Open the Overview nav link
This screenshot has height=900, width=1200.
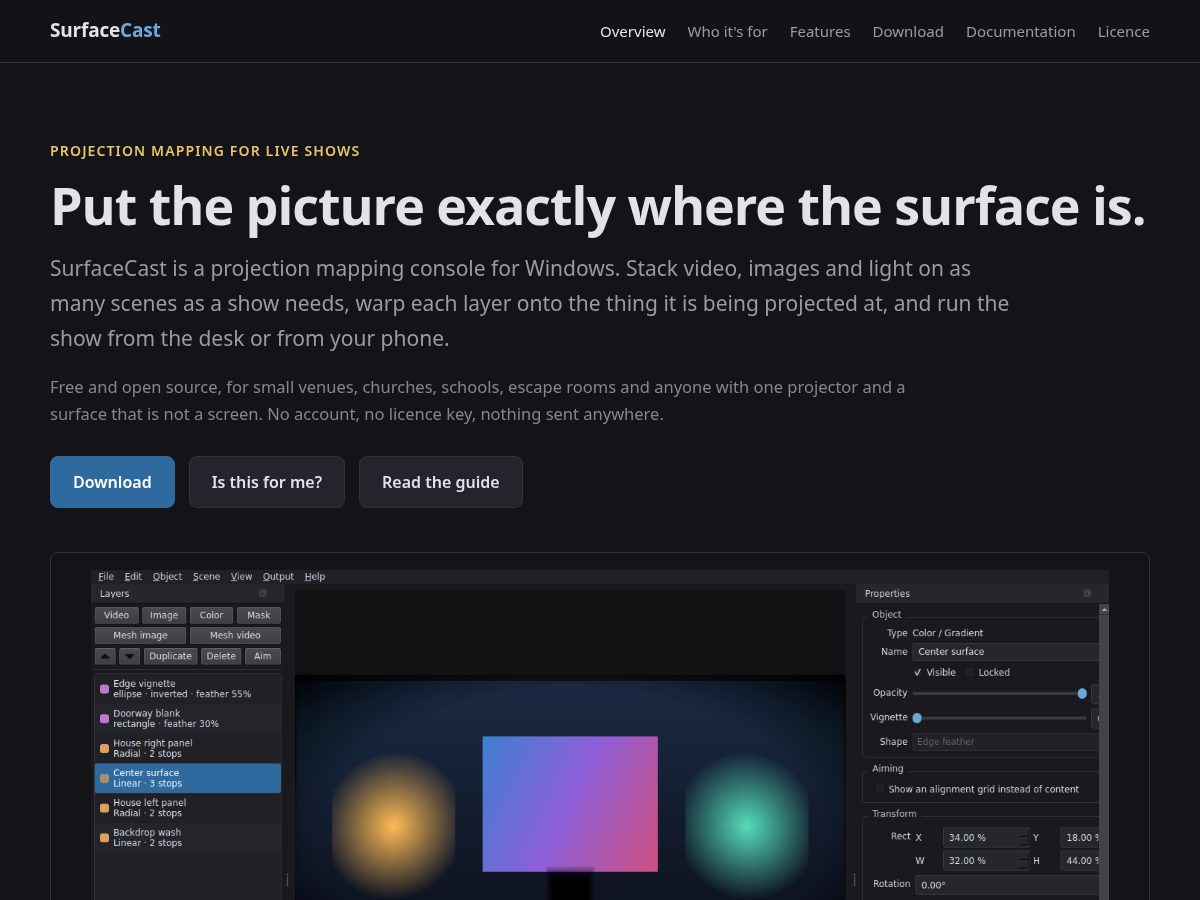click(x=632, y=32)
